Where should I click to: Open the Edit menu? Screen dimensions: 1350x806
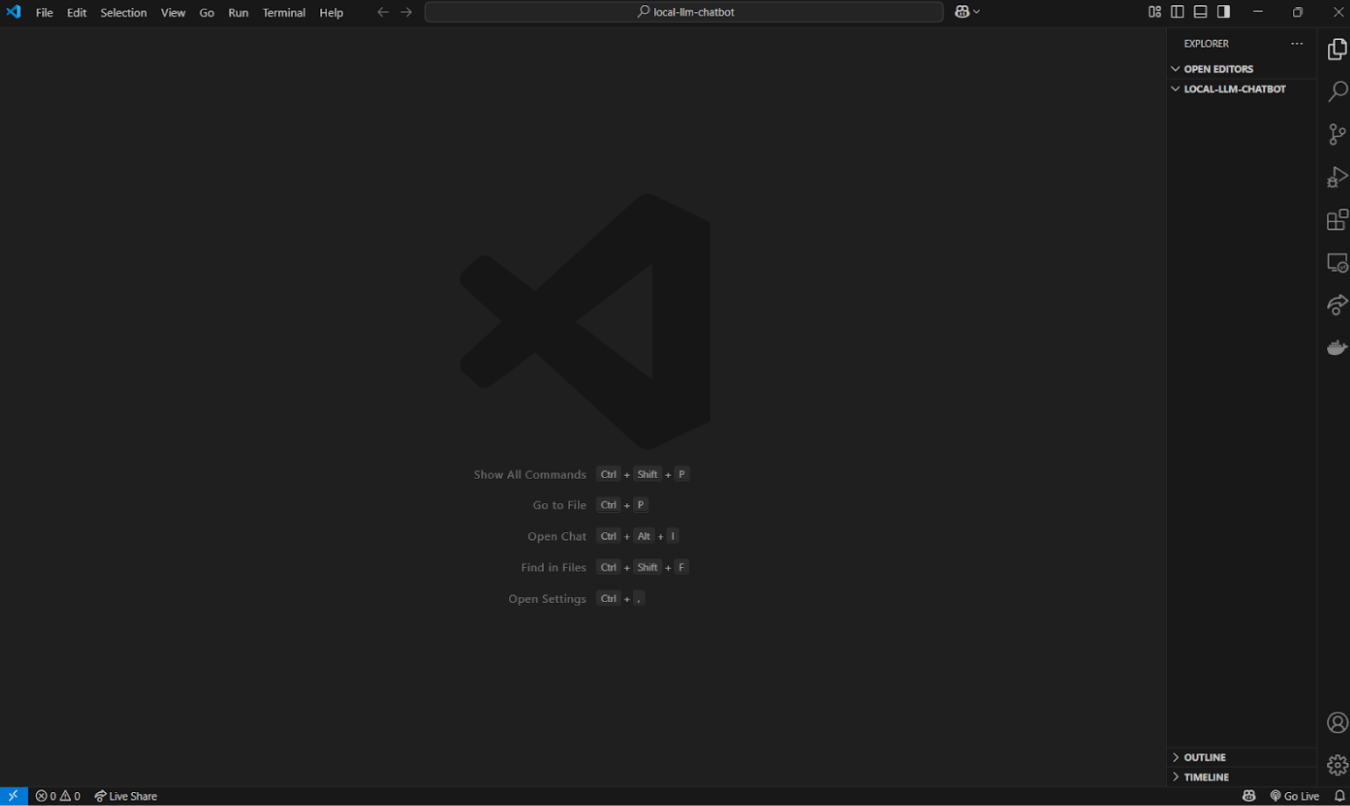click(77, 13)
